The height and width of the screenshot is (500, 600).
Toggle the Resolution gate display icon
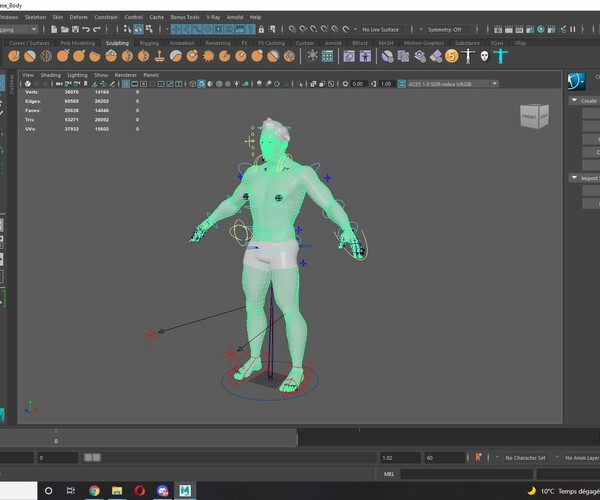click(143, 84)
